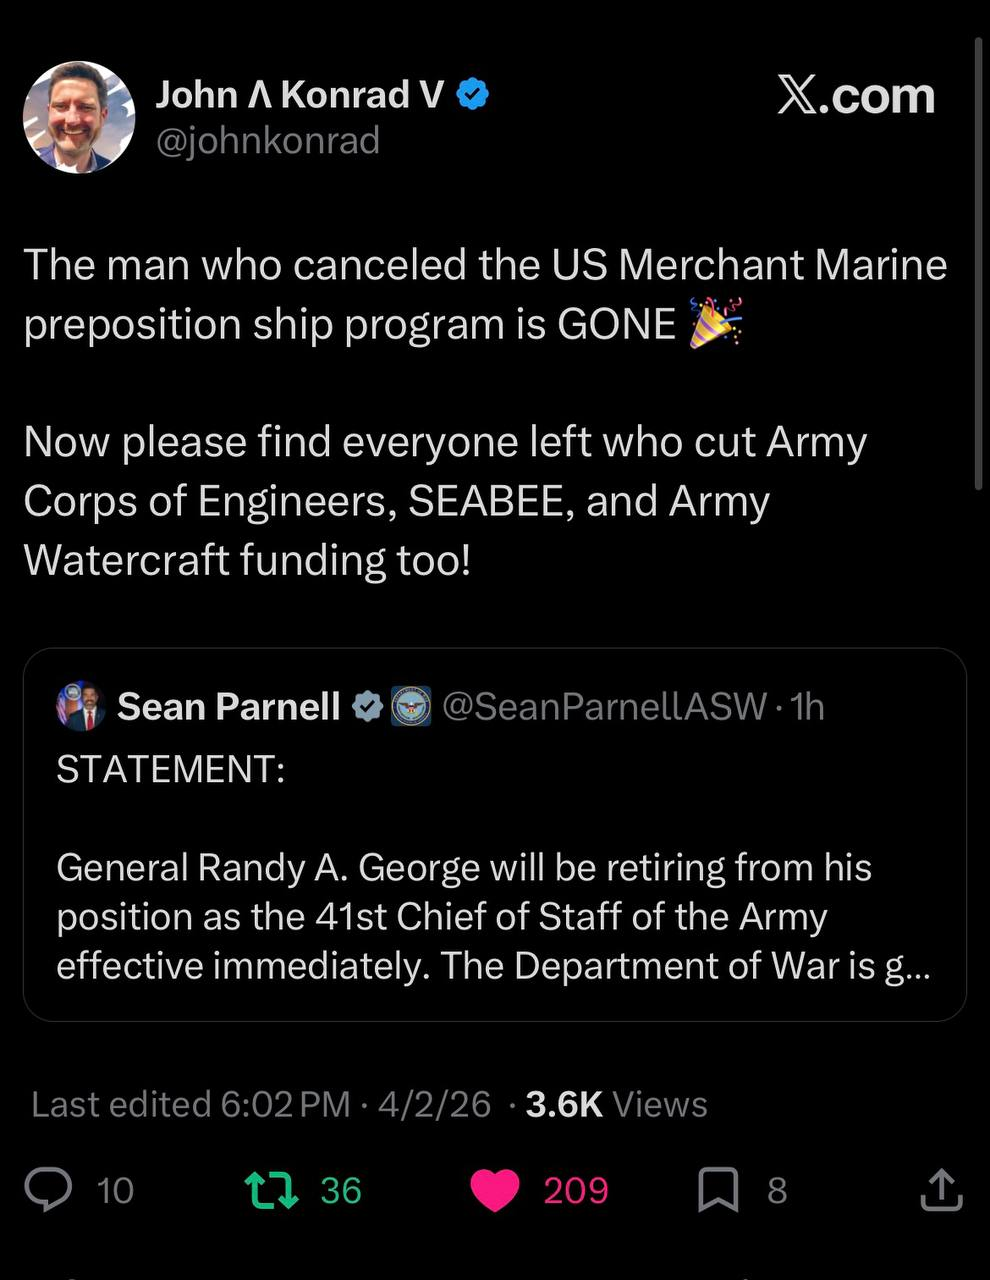Open the @johnkonrad handle

(268, 141)
